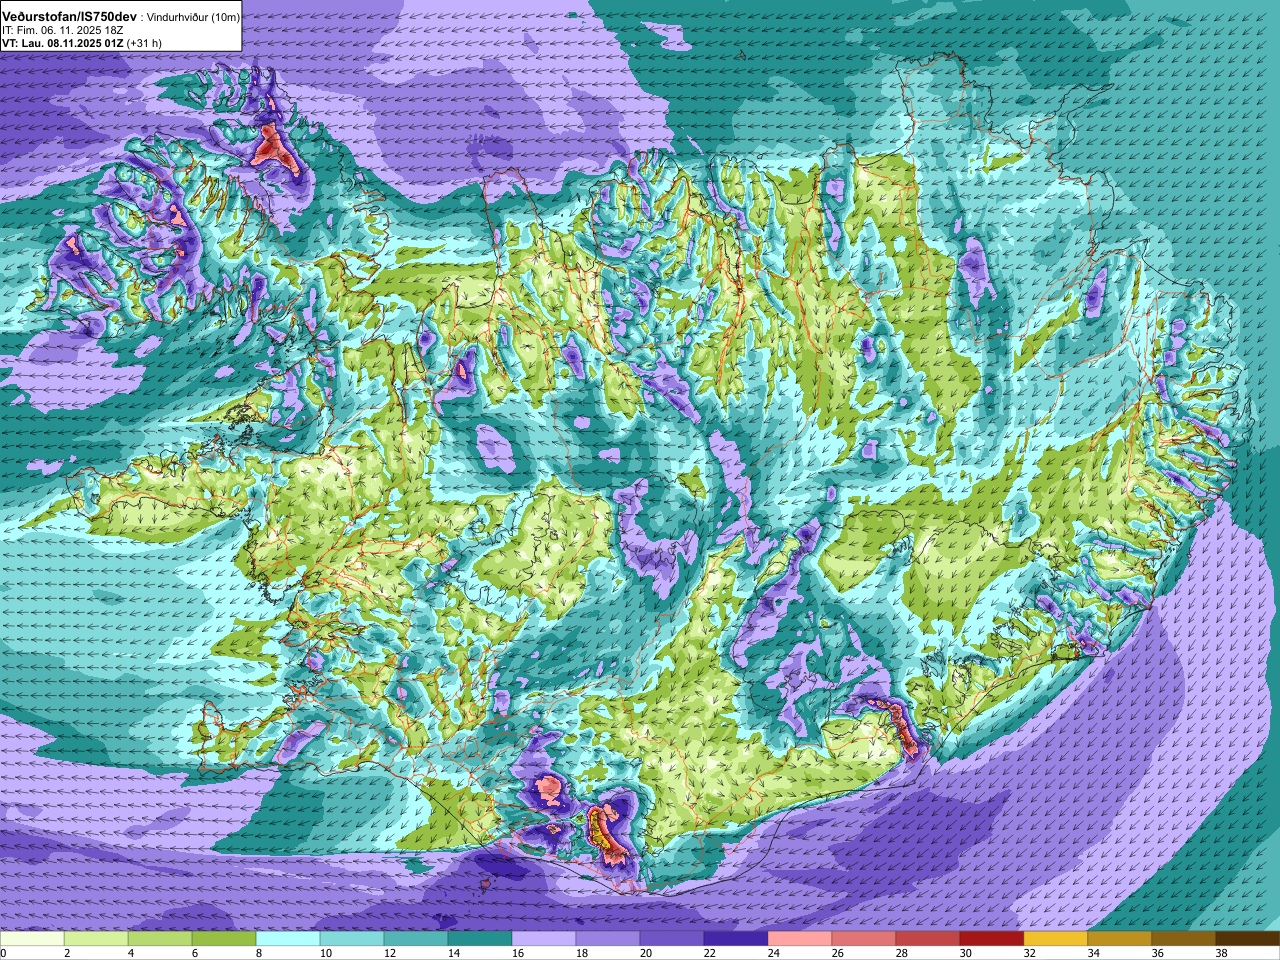Click the 0–2 pale yellow legend swatch
1280x960 pixels.
(x=32, y=939)
